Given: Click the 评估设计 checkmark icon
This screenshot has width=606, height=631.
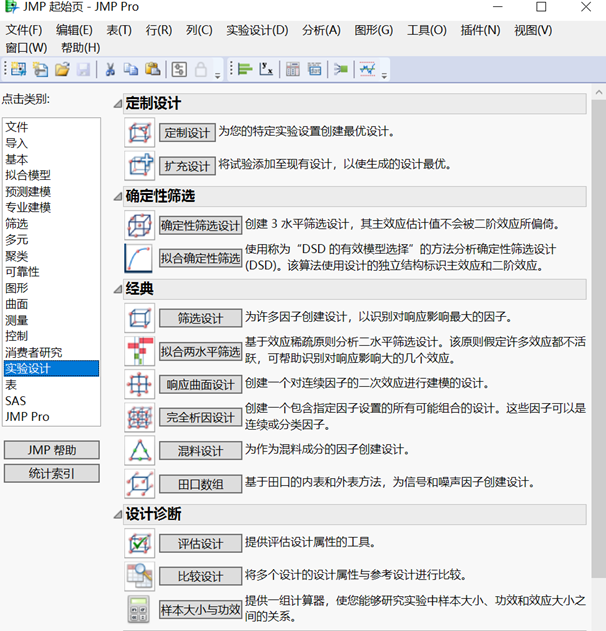Looking at the screenshot, I should (x=140, y=543).
